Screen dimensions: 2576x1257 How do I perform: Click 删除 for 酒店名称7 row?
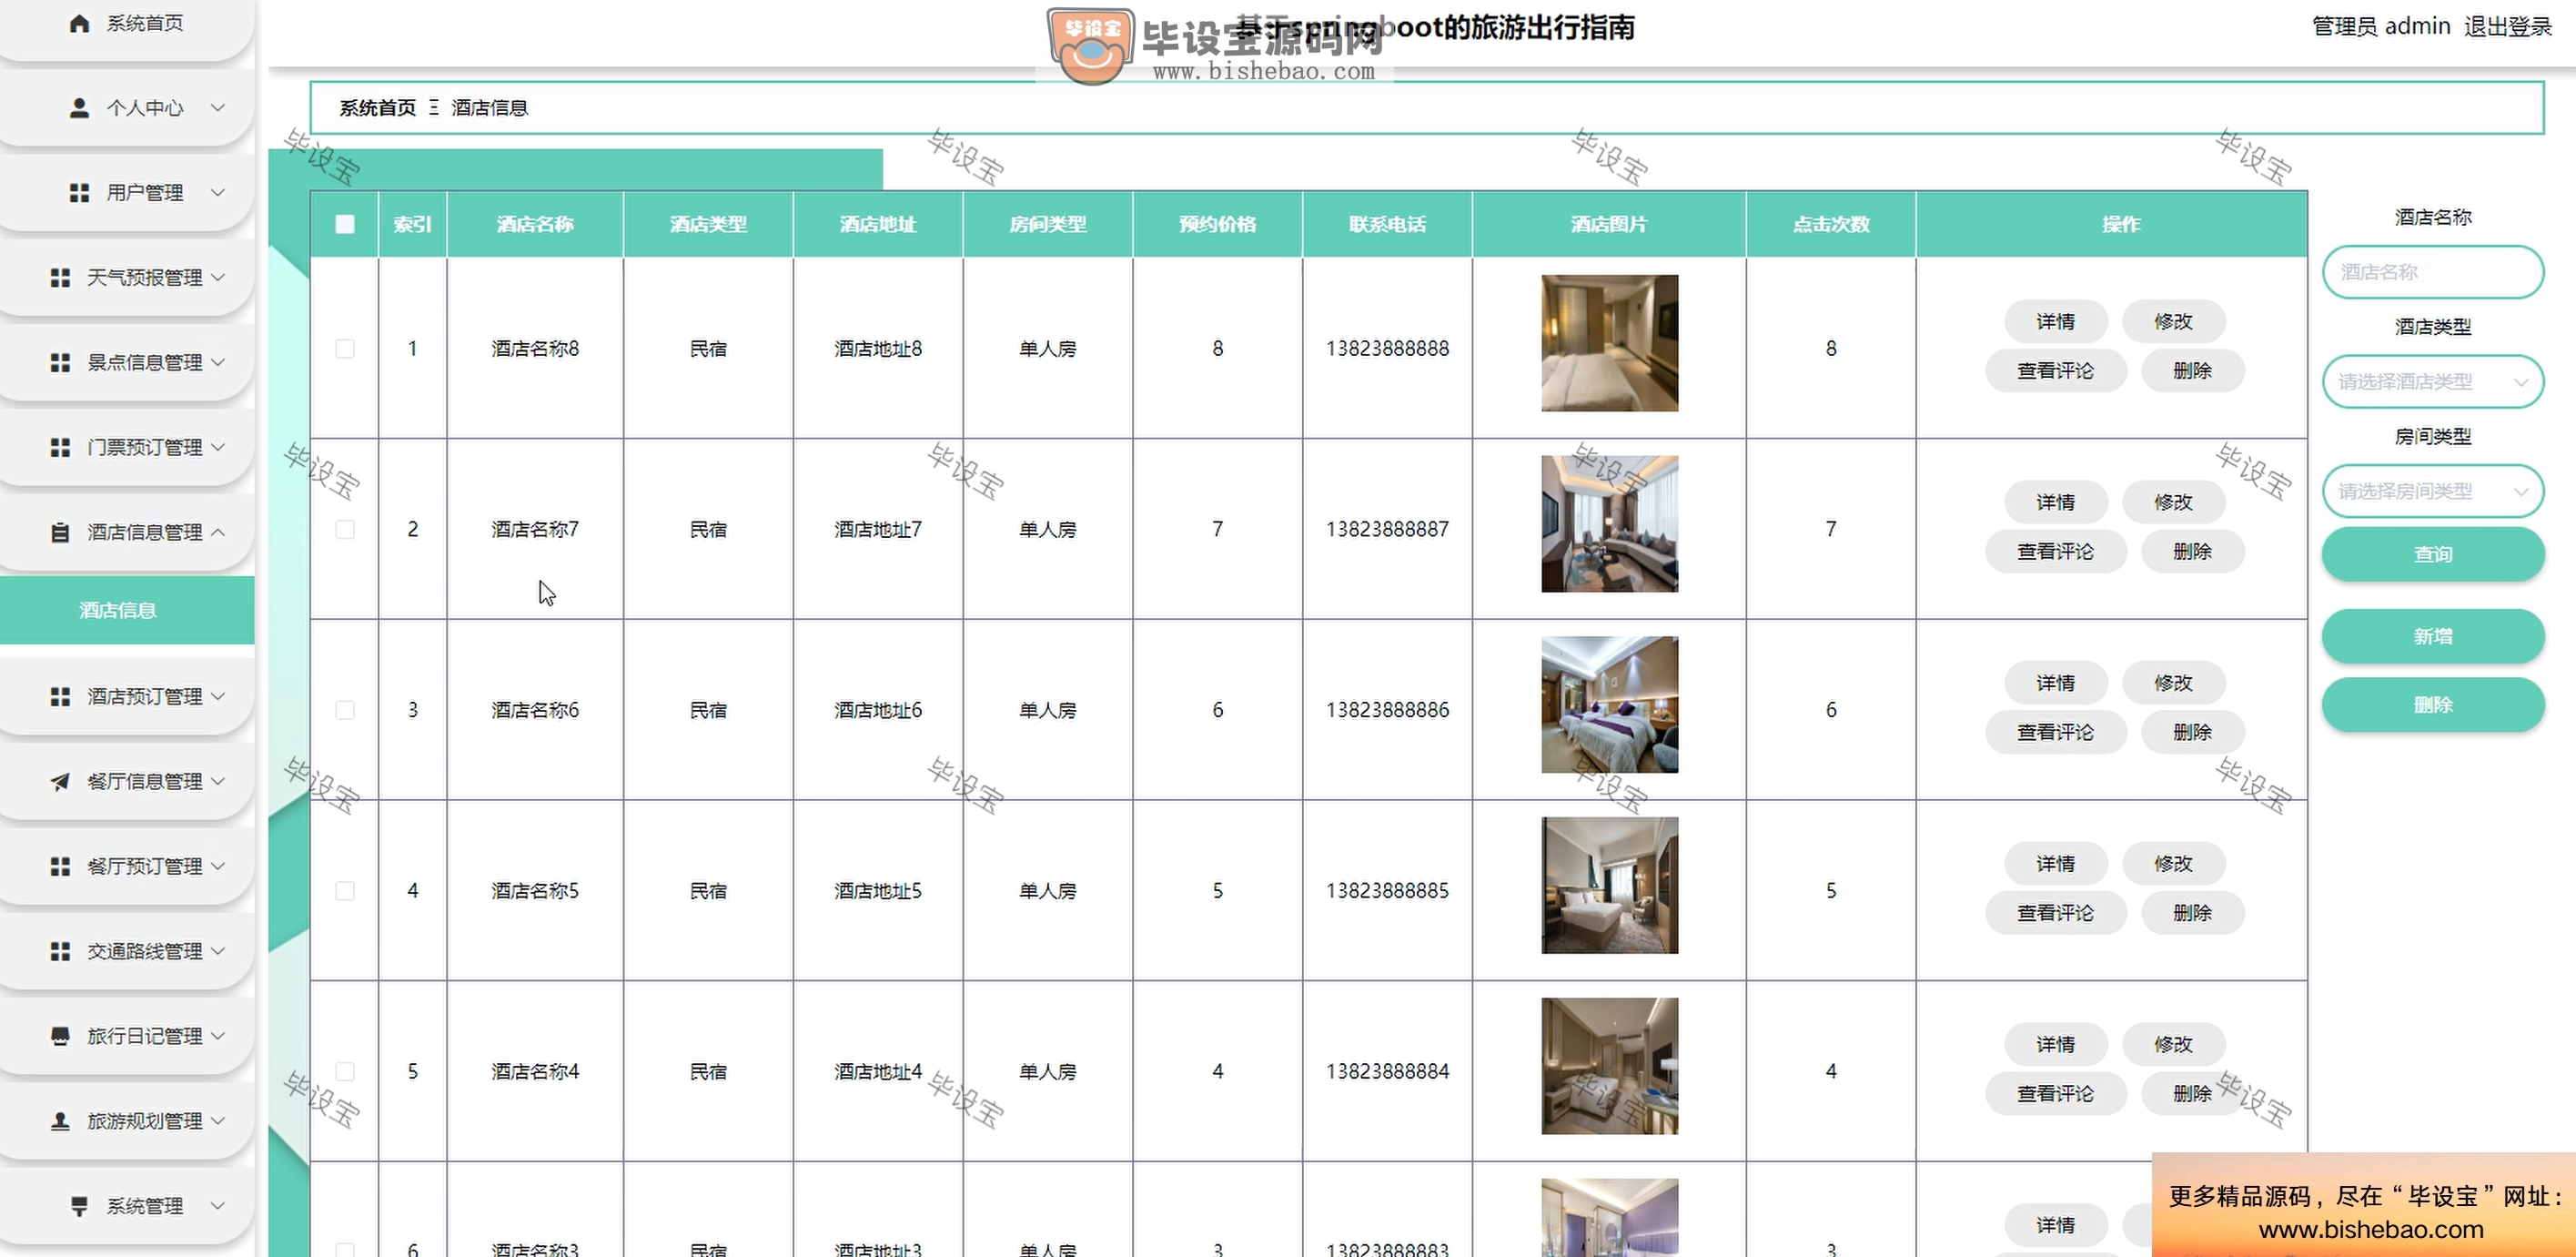pyautogui.click(x=2192, y=552)
